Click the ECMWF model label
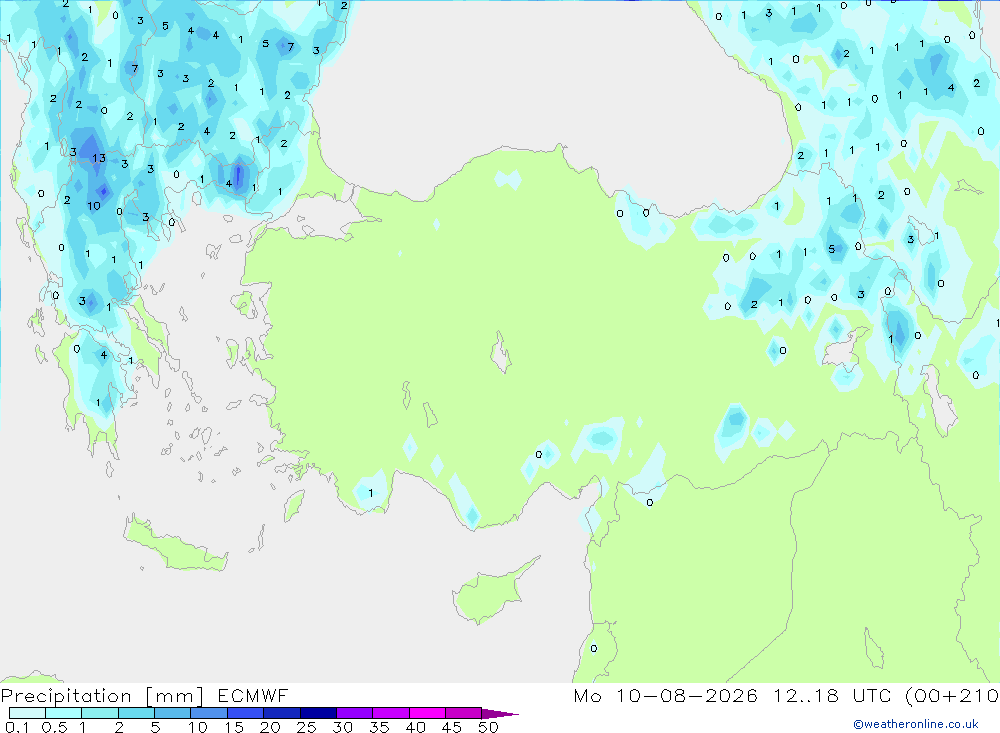 [253, 695]
